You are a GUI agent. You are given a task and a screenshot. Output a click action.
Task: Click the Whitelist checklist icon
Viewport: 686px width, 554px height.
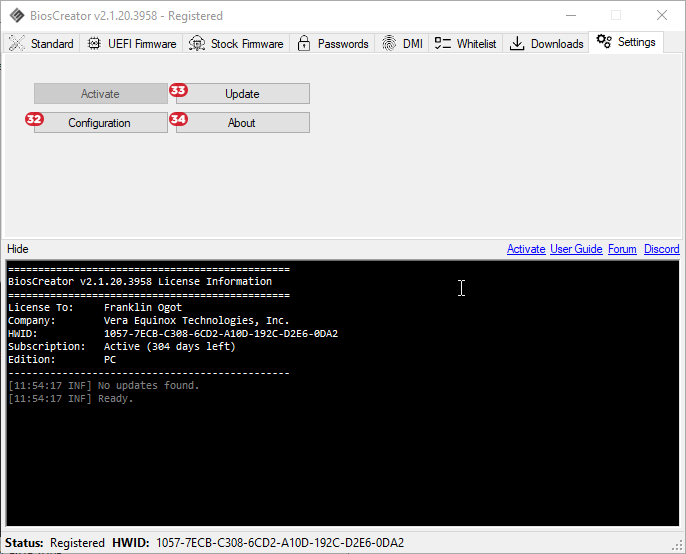point(442,43)
